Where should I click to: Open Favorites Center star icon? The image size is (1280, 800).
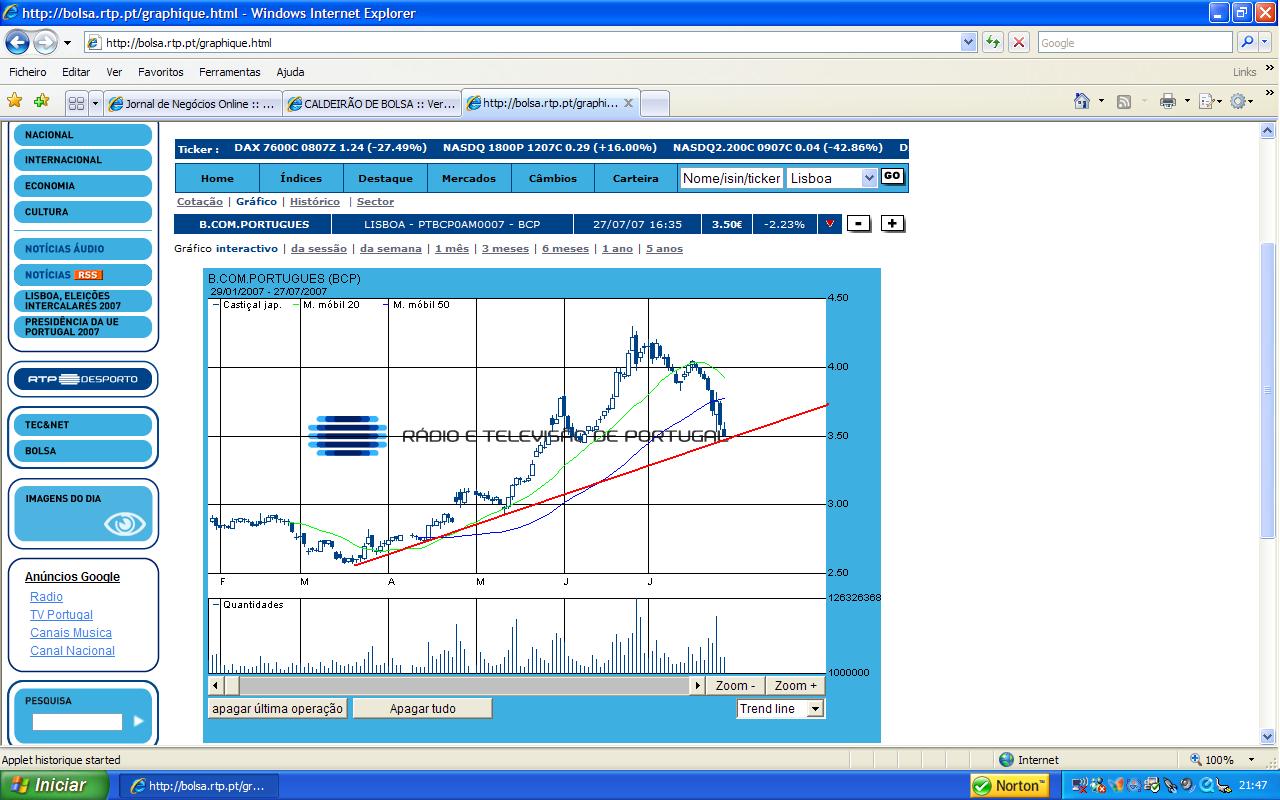[x=14, y=101]
